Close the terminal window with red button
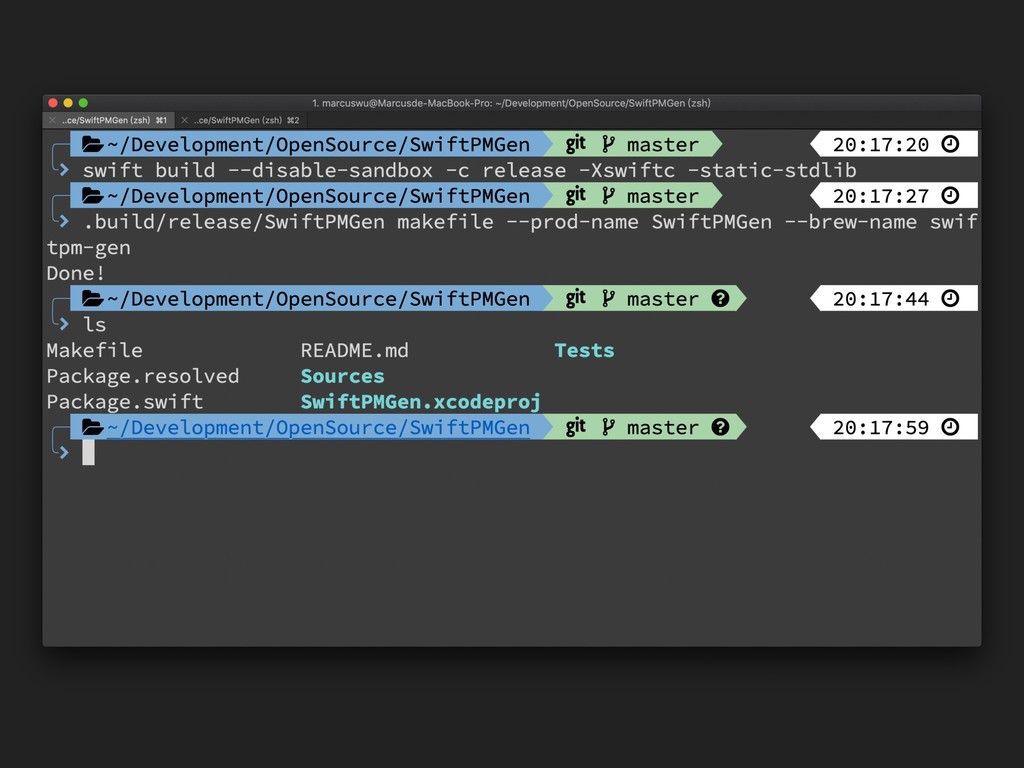This screenshot has height=768, width=1024. [x=53, y=103]
